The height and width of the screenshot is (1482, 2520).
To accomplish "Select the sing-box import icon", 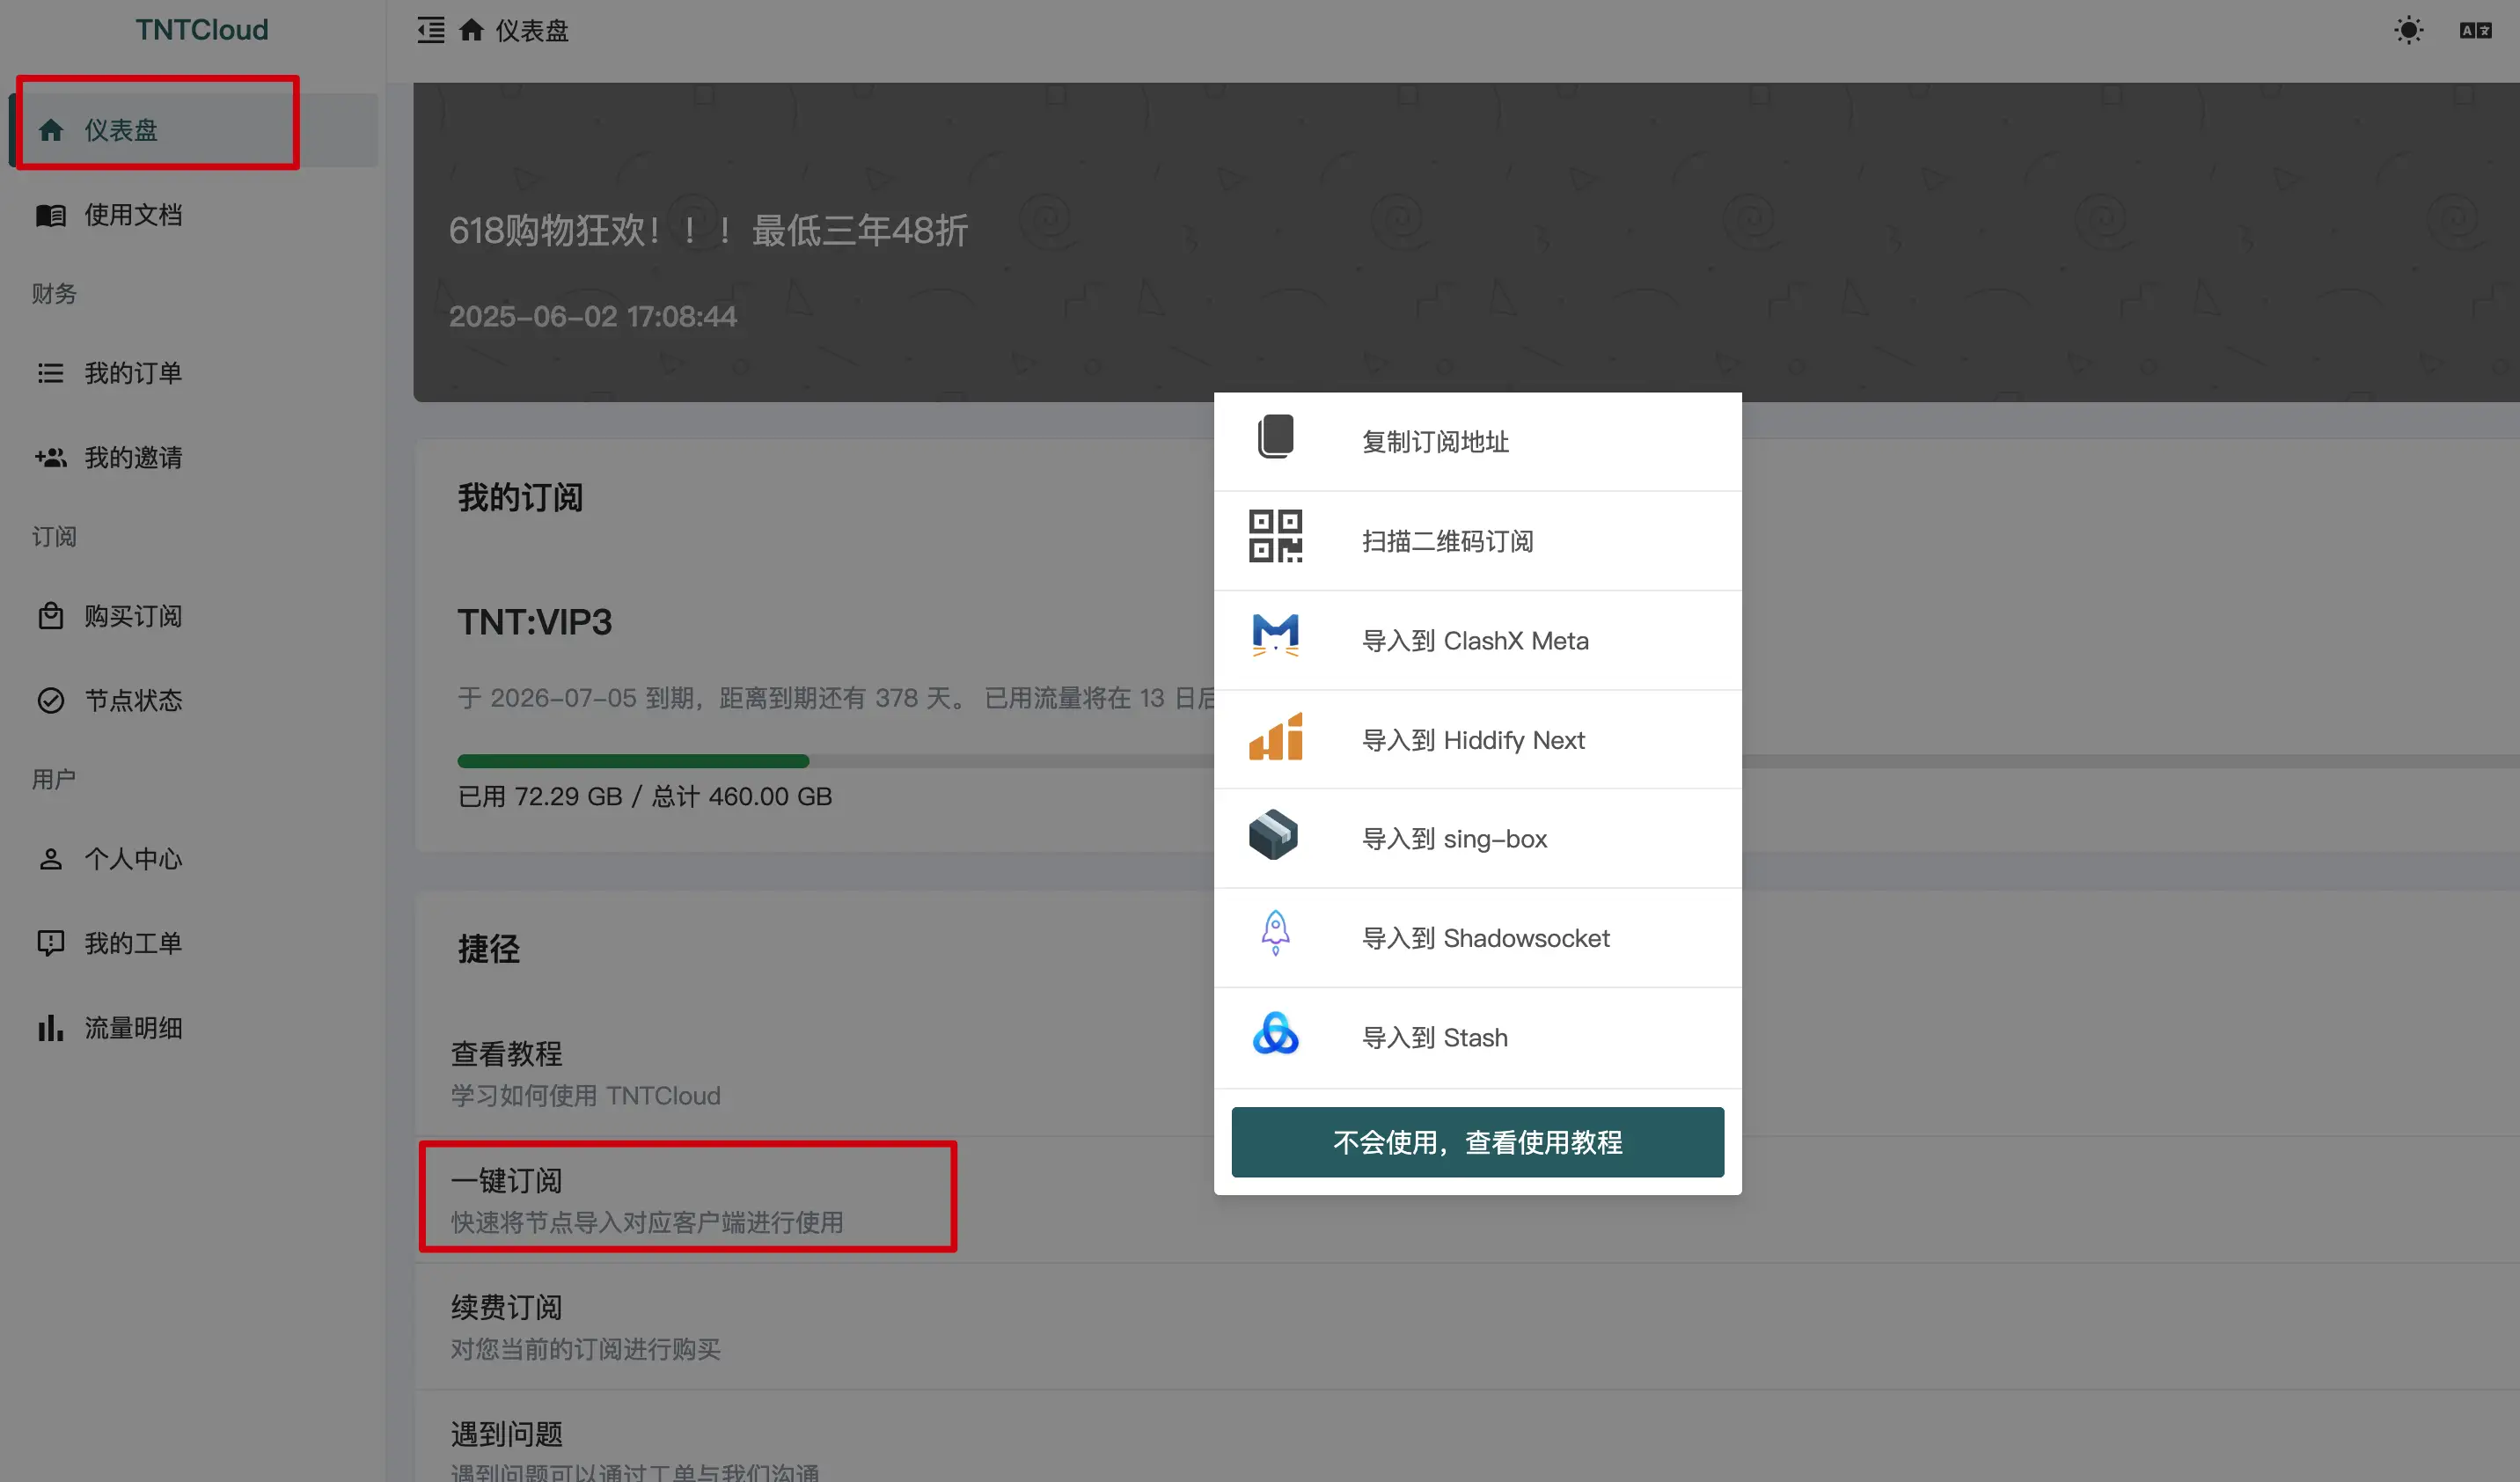I will [x=1274, y=836].
